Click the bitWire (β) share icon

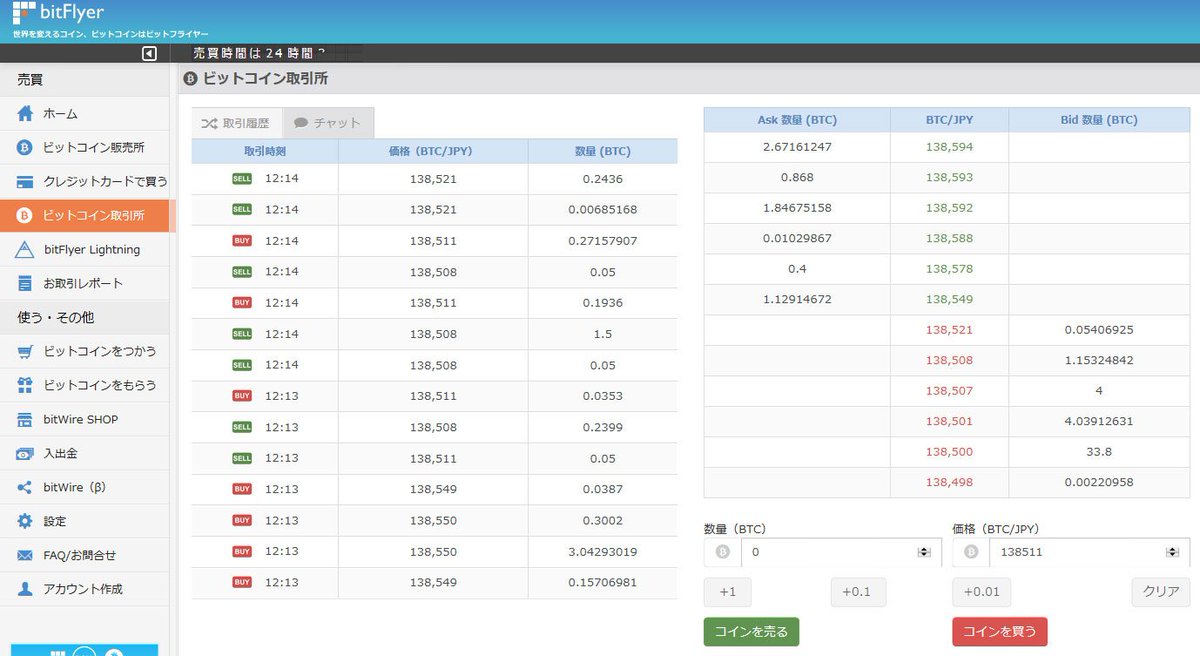[x=25, y=488]
